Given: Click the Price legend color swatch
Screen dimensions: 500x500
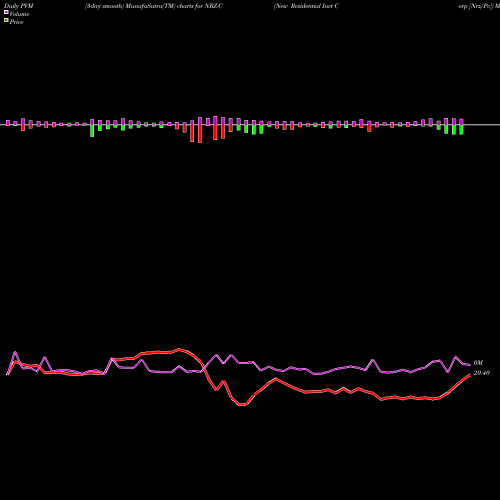Looking at the screenshot, I should pyautogui.click(x=6, y=20).
